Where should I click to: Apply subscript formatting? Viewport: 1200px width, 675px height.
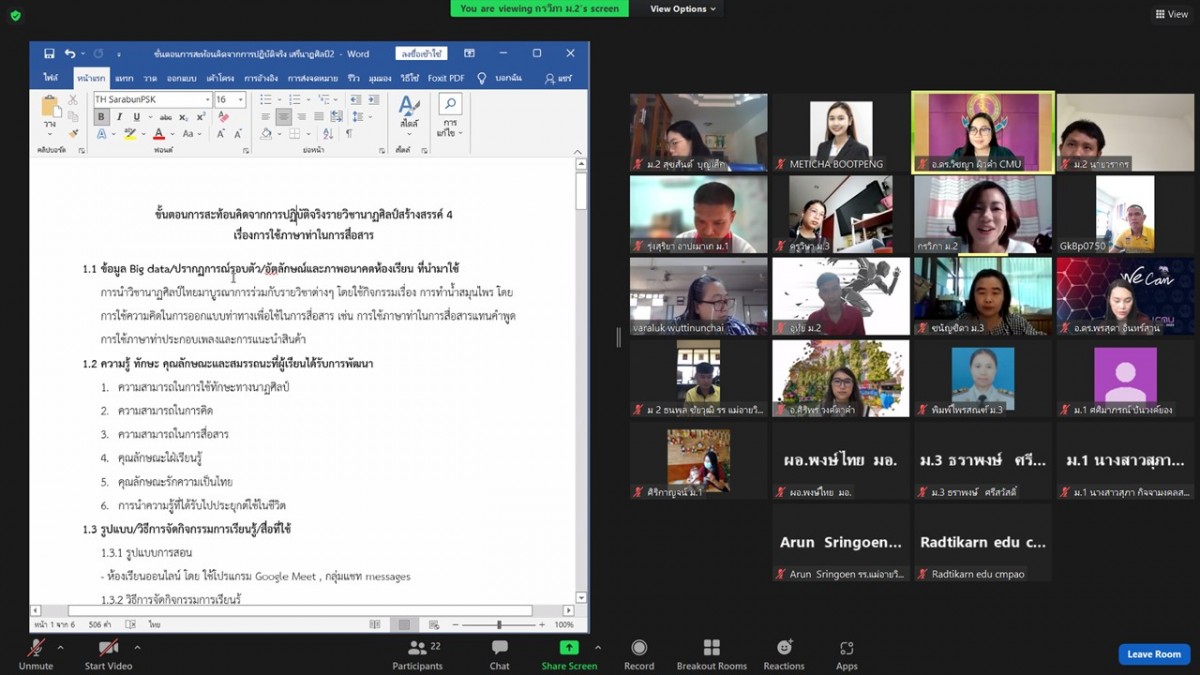[x=184, y=117]
